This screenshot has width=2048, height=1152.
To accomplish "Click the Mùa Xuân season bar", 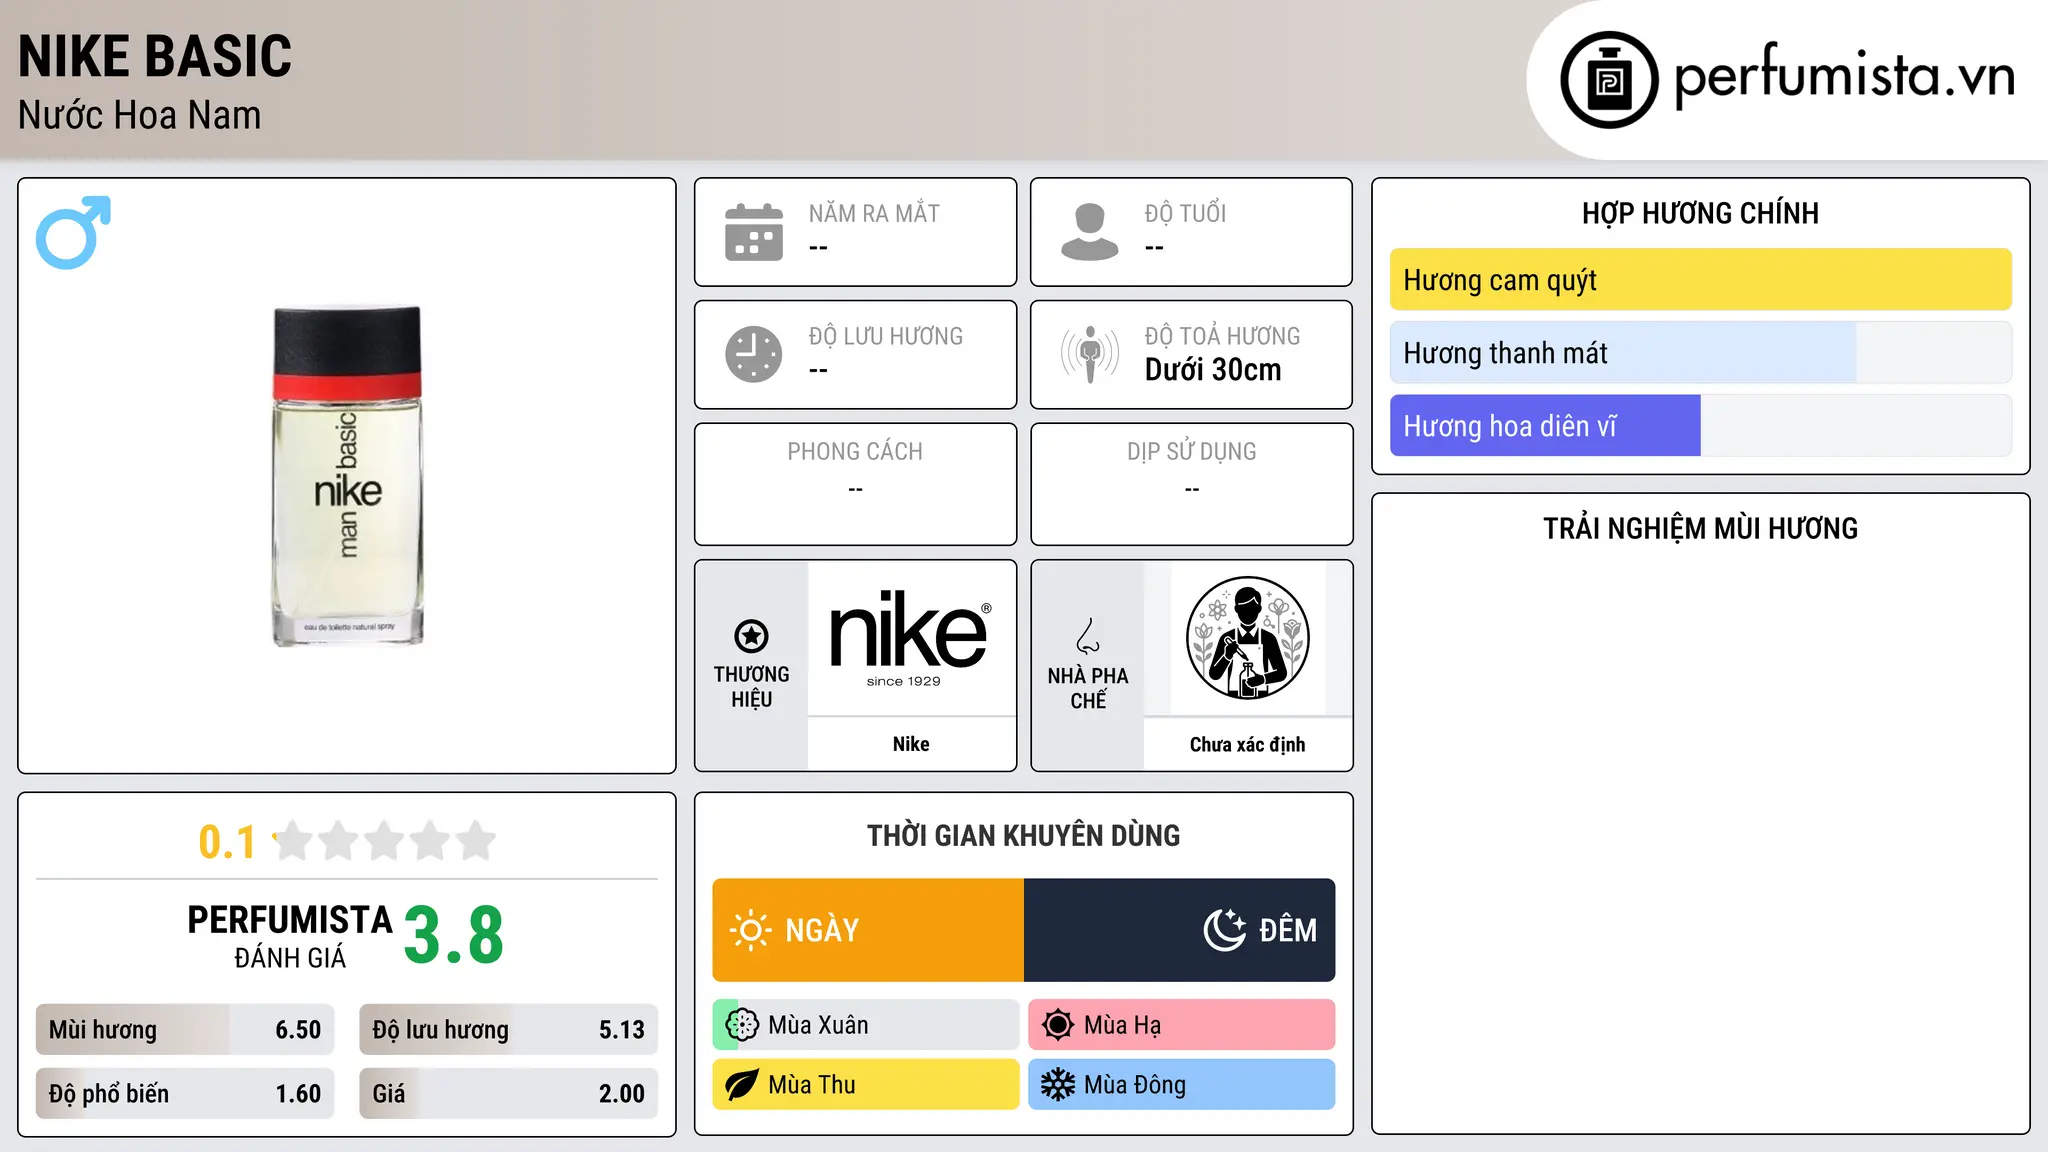I will [866, 1025].
